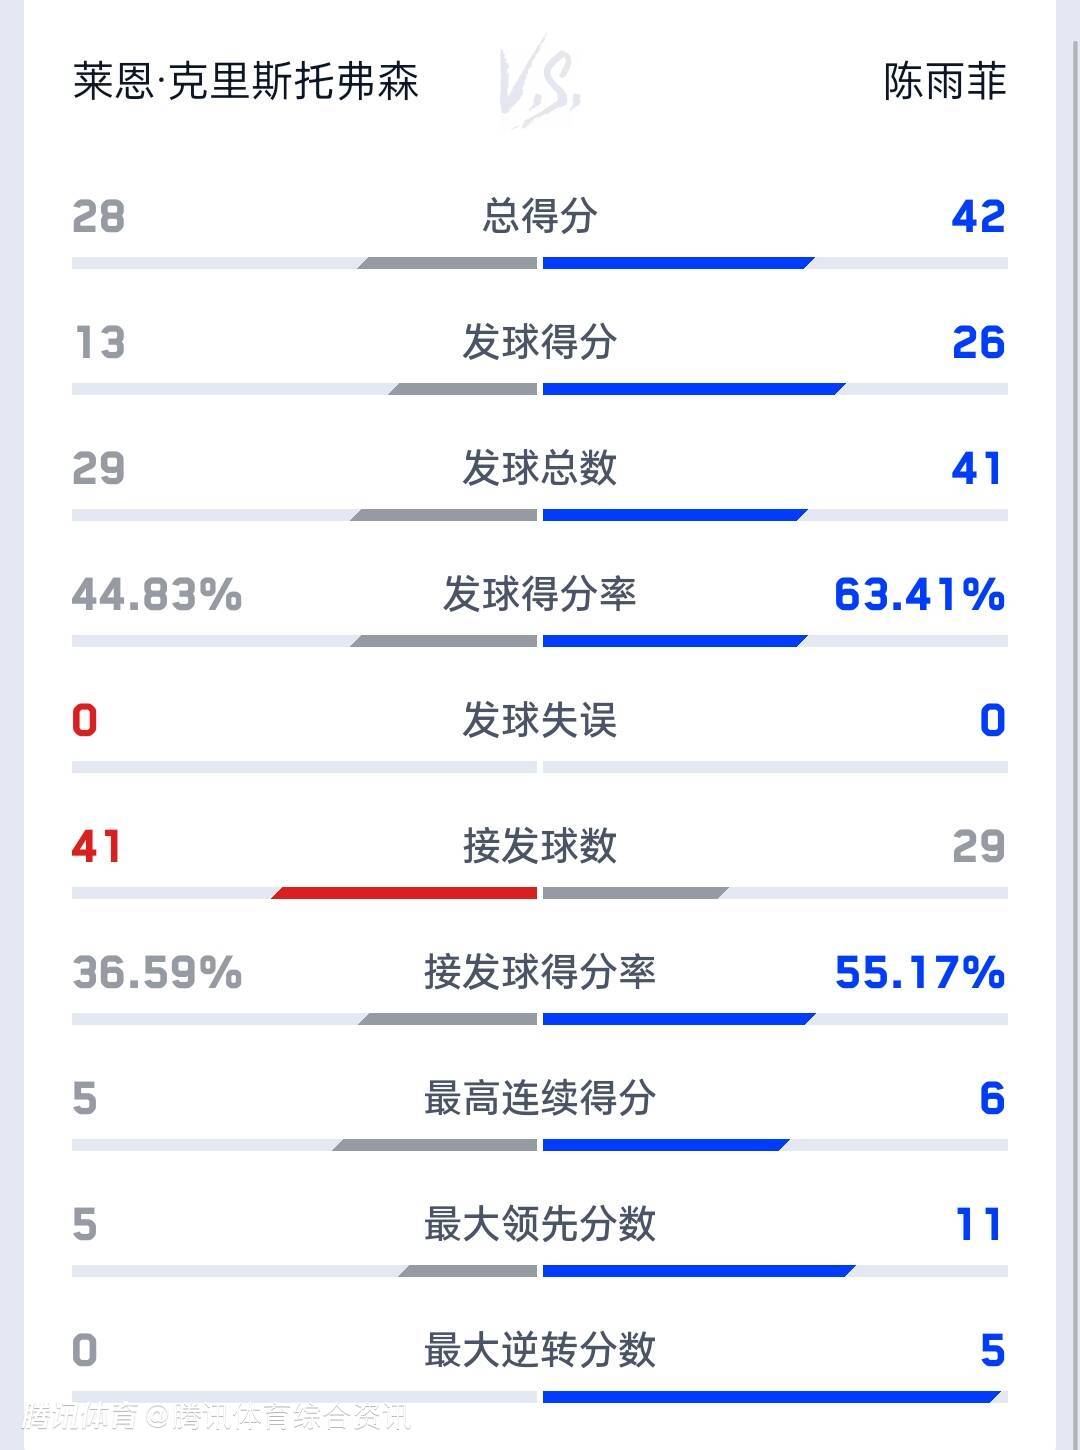Viewport: 1080px width, 1450px height.
Task: Click the blue 总得分 bar for 陈雨菲
Action: (677, 264)
